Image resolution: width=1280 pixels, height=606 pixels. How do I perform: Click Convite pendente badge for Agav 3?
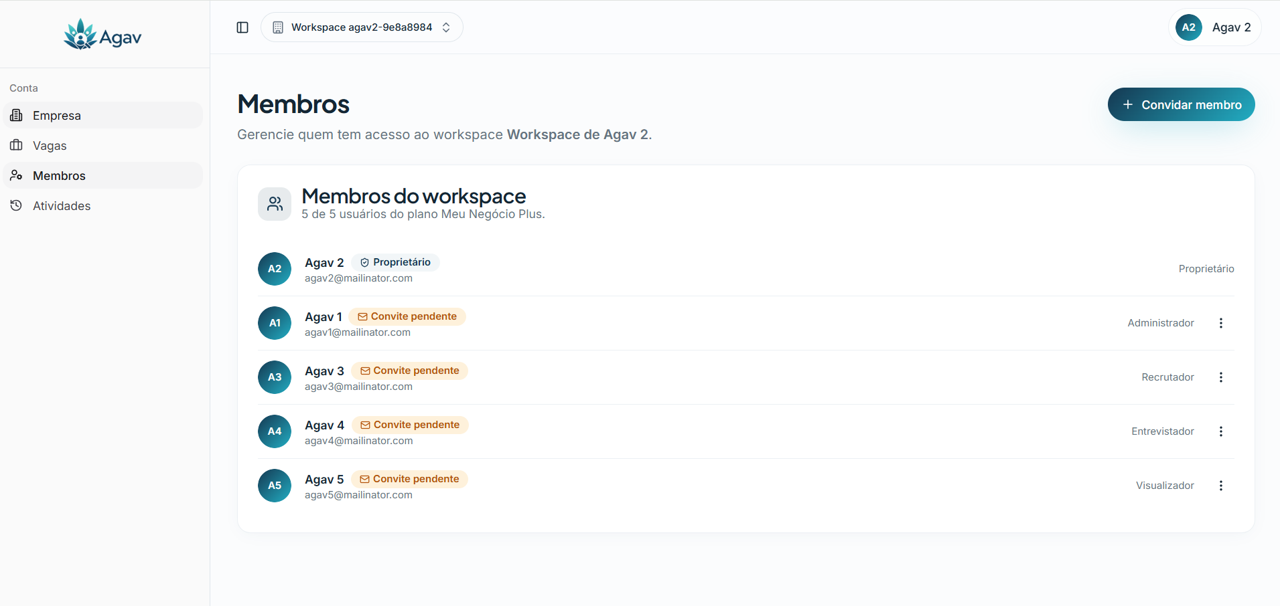(x=410, y=370)
